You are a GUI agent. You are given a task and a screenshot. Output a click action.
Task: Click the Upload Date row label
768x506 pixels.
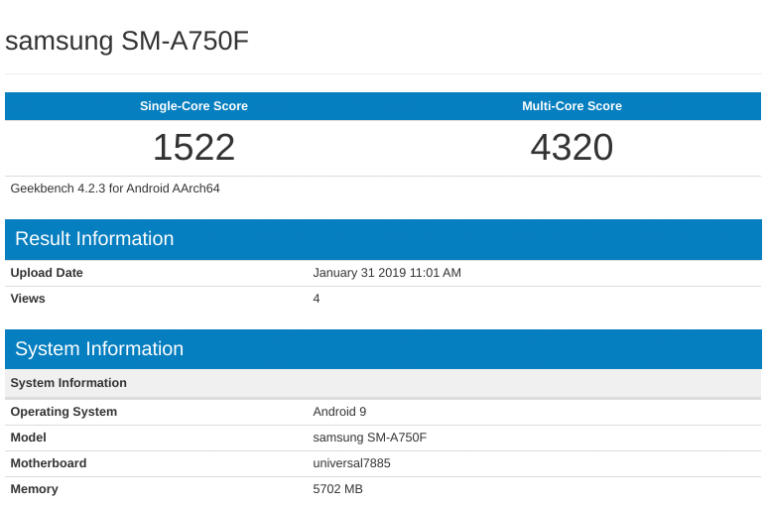pos(47,273)
